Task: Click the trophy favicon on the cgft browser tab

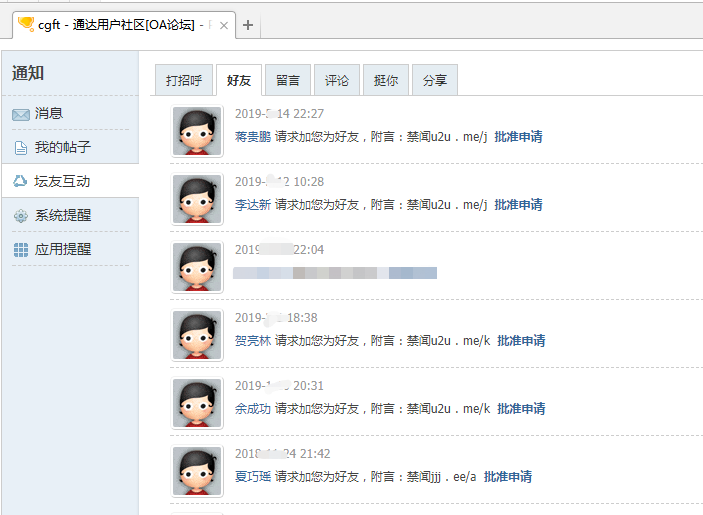Action: tap(26, 24)
